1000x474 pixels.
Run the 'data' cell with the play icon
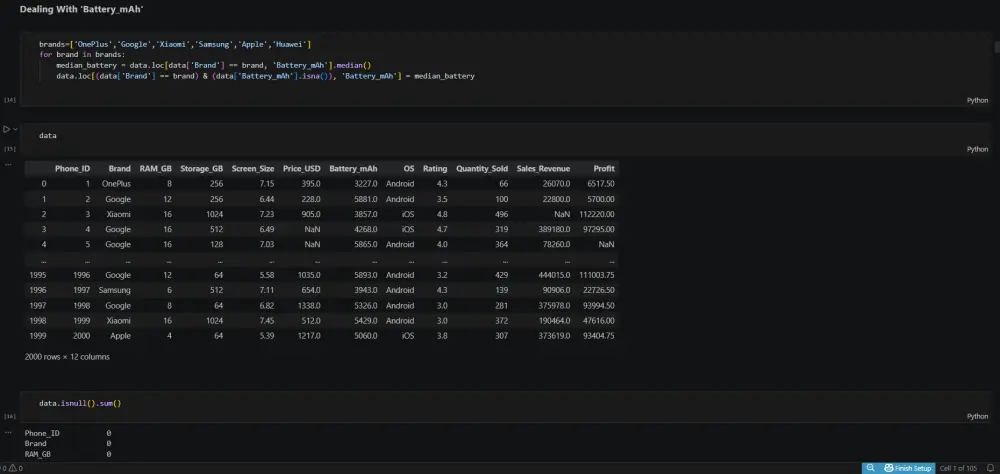pyautogui.click(x=6, y=129)
